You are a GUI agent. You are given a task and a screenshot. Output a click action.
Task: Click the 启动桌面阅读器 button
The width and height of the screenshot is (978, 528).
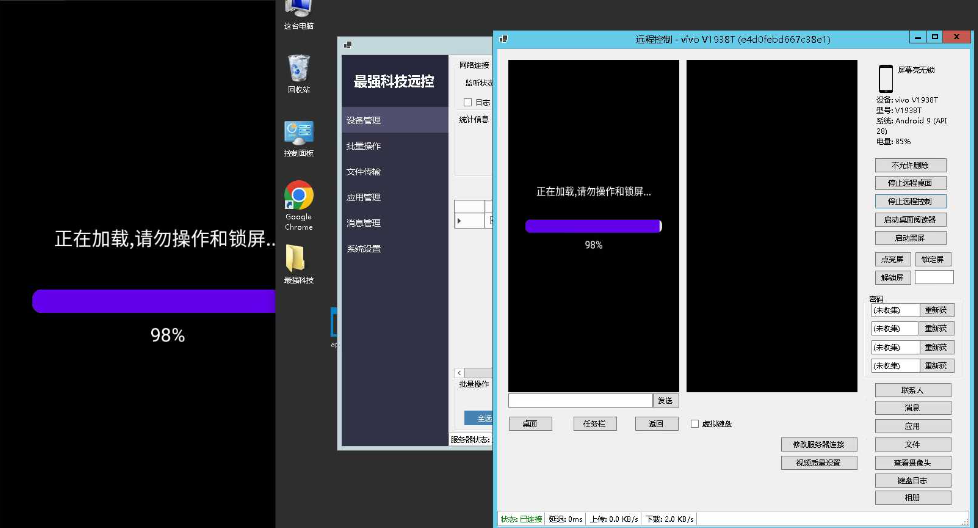pos(911,219)
